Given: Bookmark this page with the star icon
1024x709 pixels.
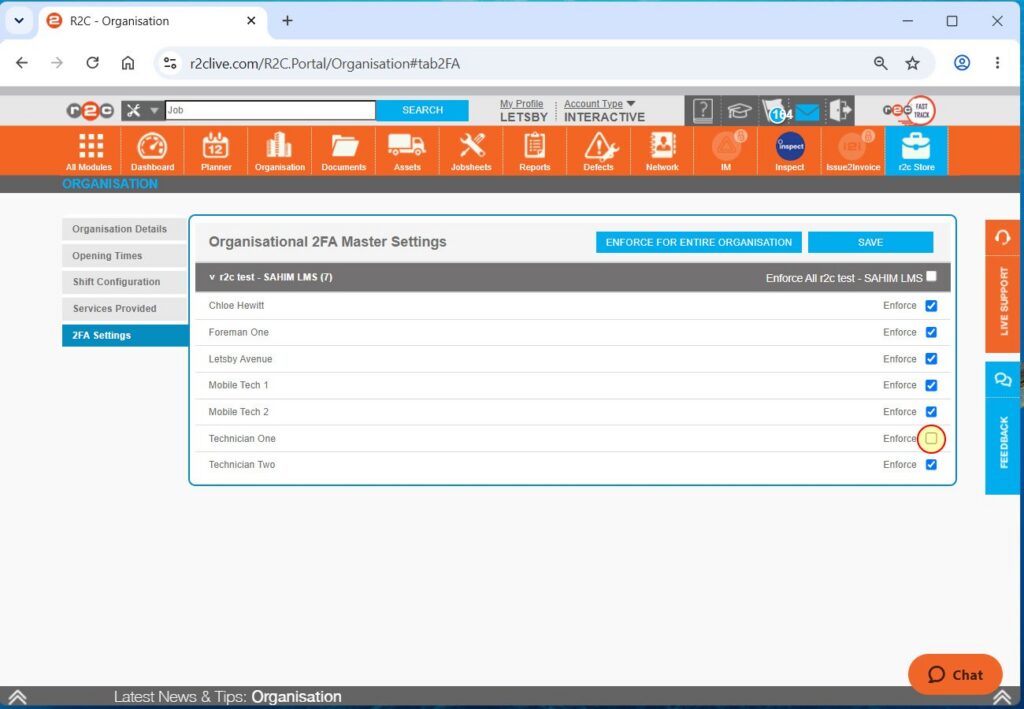Looking at the screenshot, I should (912, 63).
